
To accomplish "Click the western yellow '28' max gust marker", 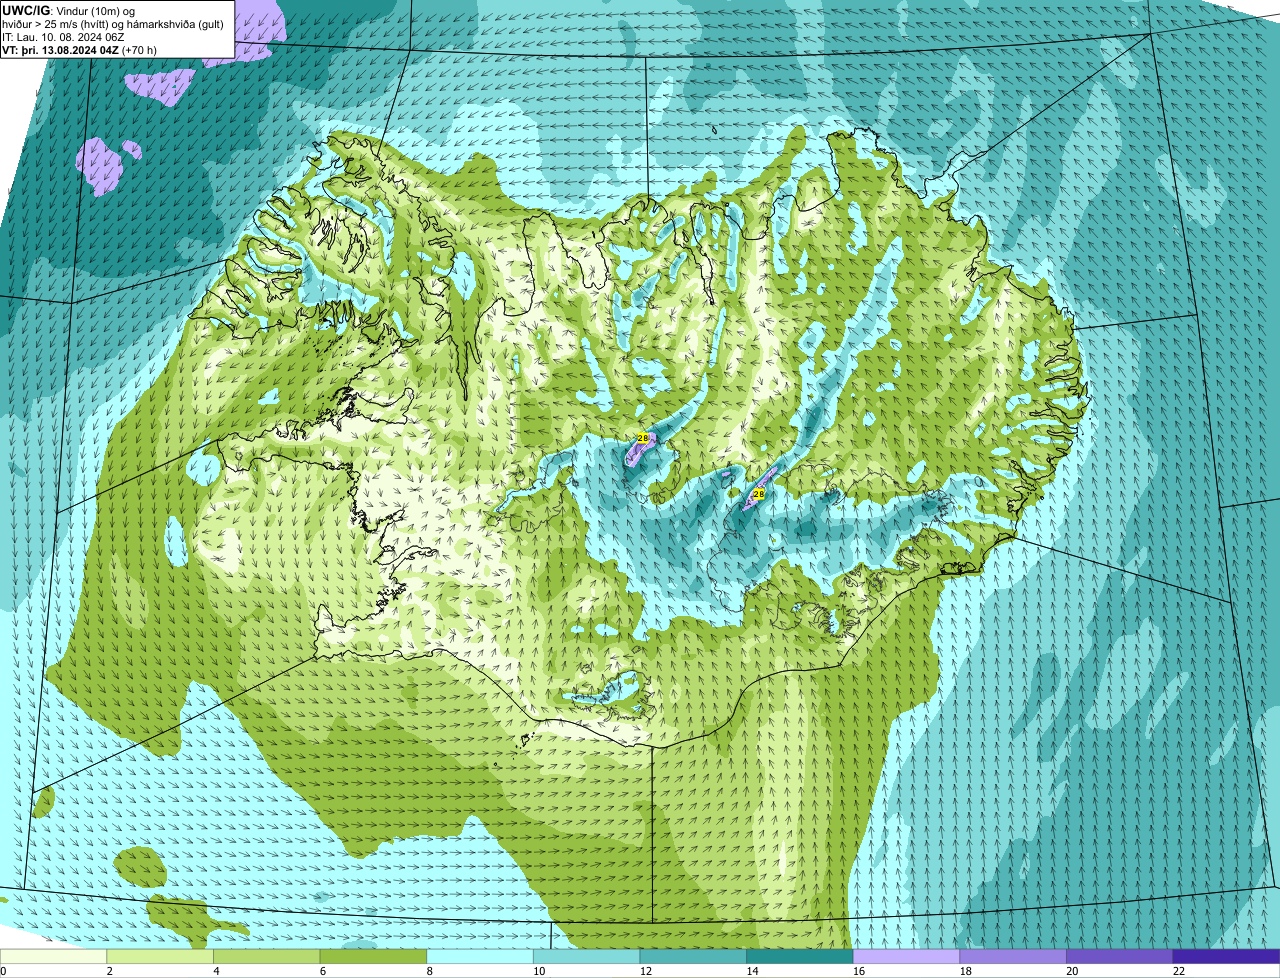I will [x=642, y=438].
